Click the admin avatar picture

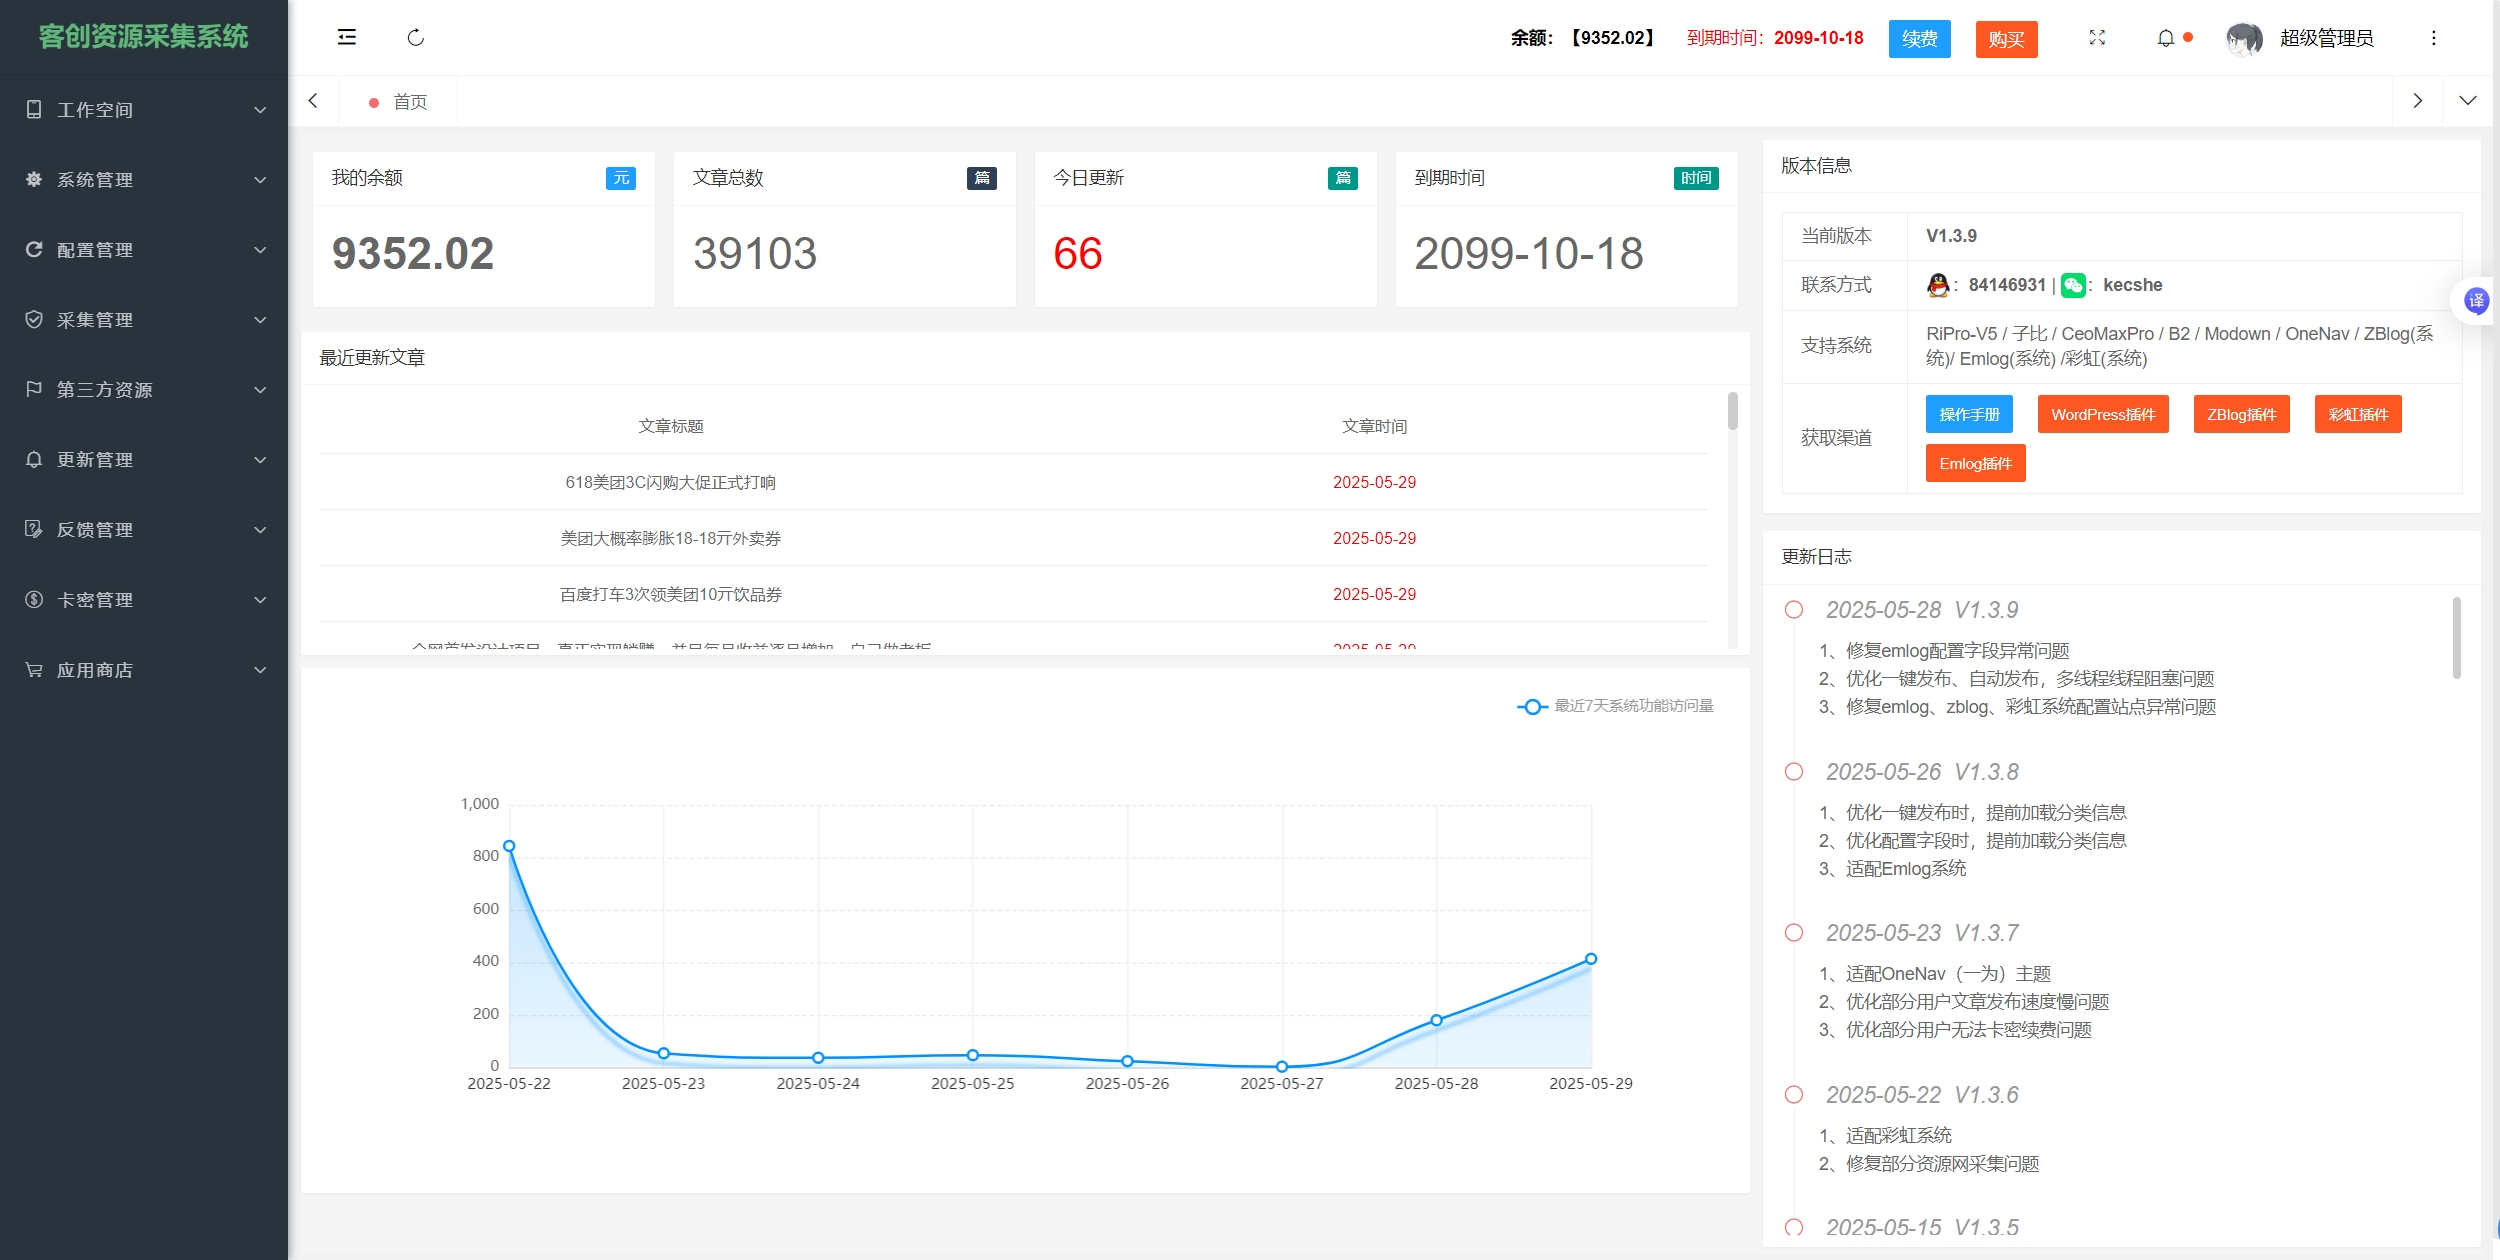tap(2244, 39)
